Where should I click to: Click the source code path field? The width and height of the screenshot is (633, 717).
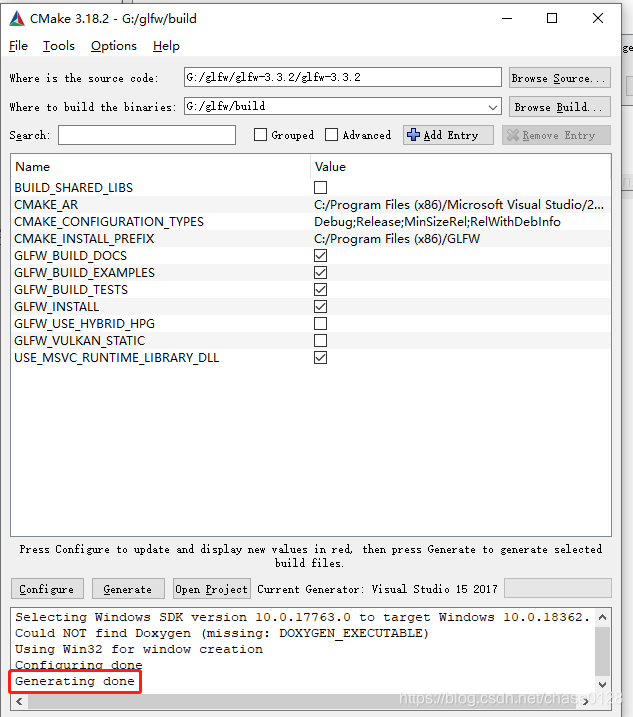coord(343,77)
